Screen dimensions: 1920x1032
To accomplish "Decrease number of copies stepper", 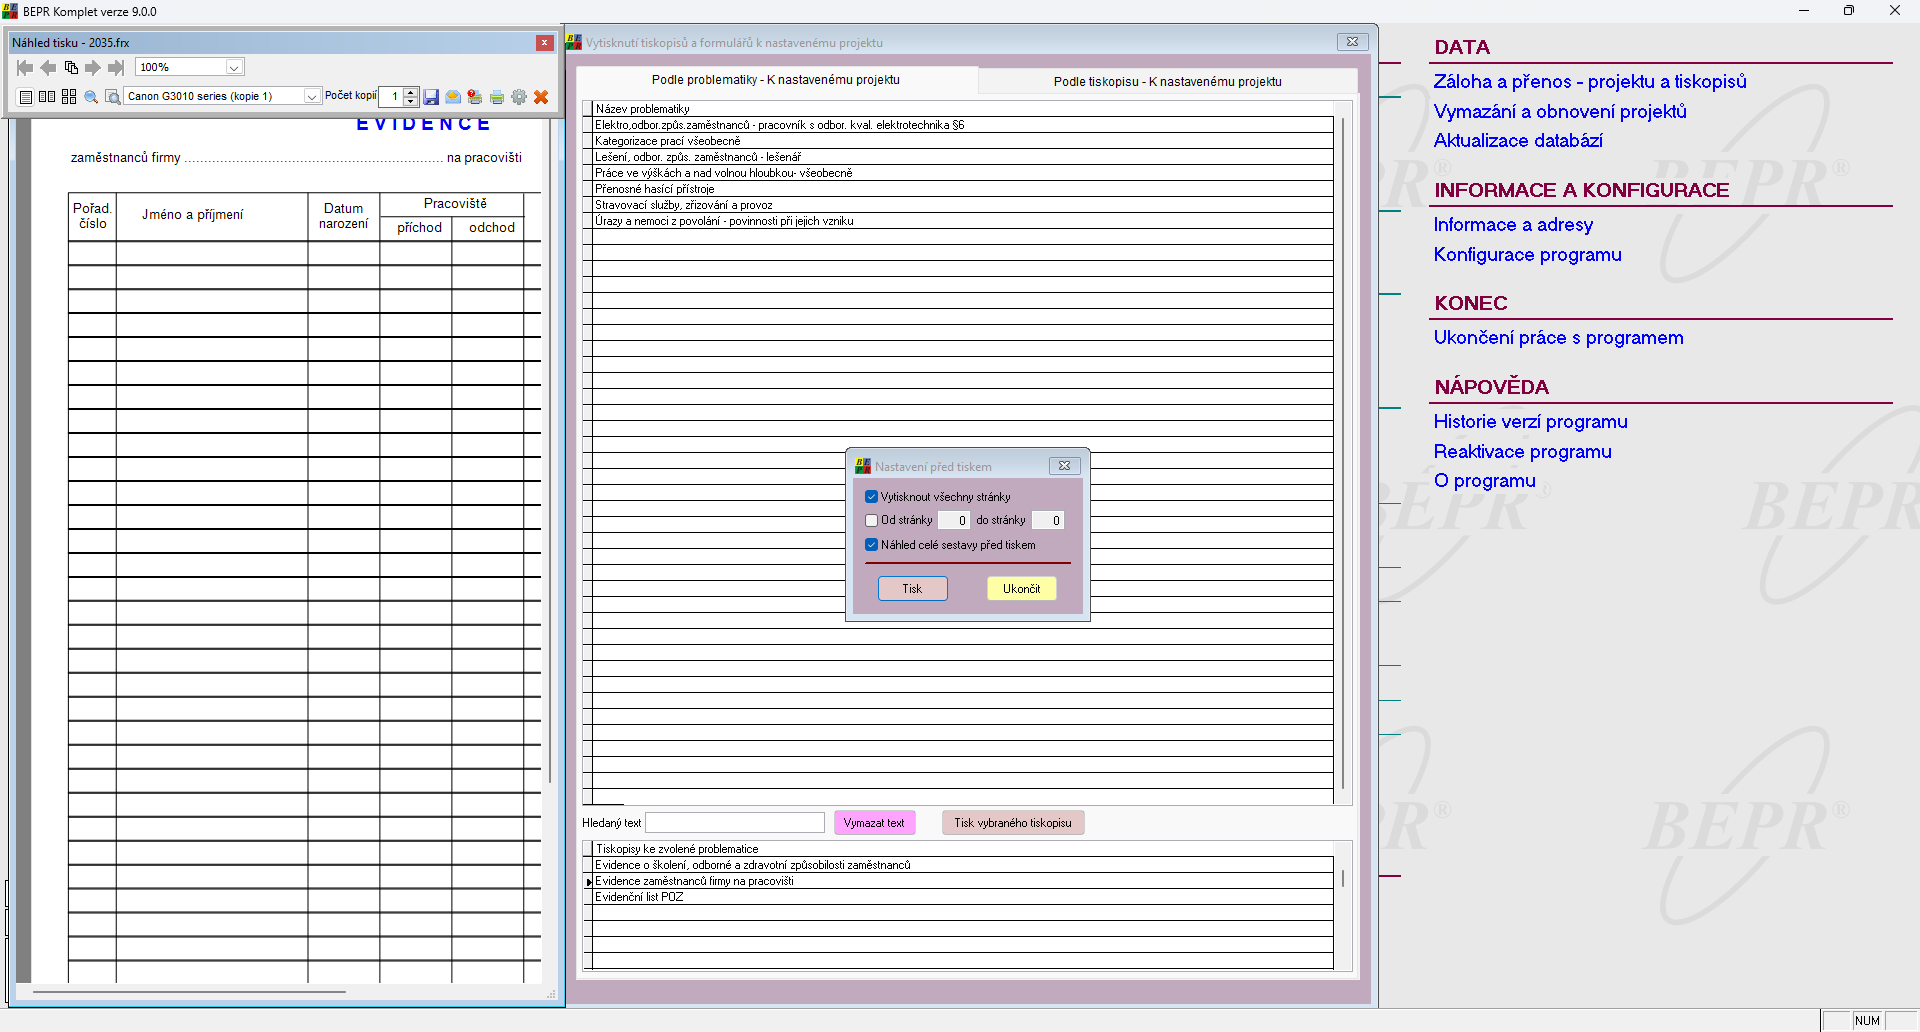I will (x=411, y=102).
